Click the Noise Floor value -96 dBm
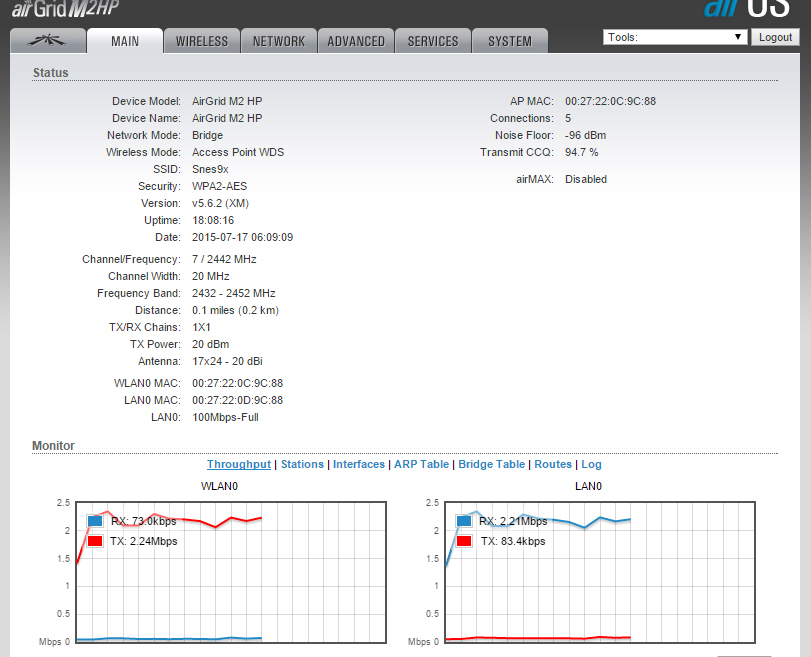Viewport: 811px width, 657px height. [585, 135]
